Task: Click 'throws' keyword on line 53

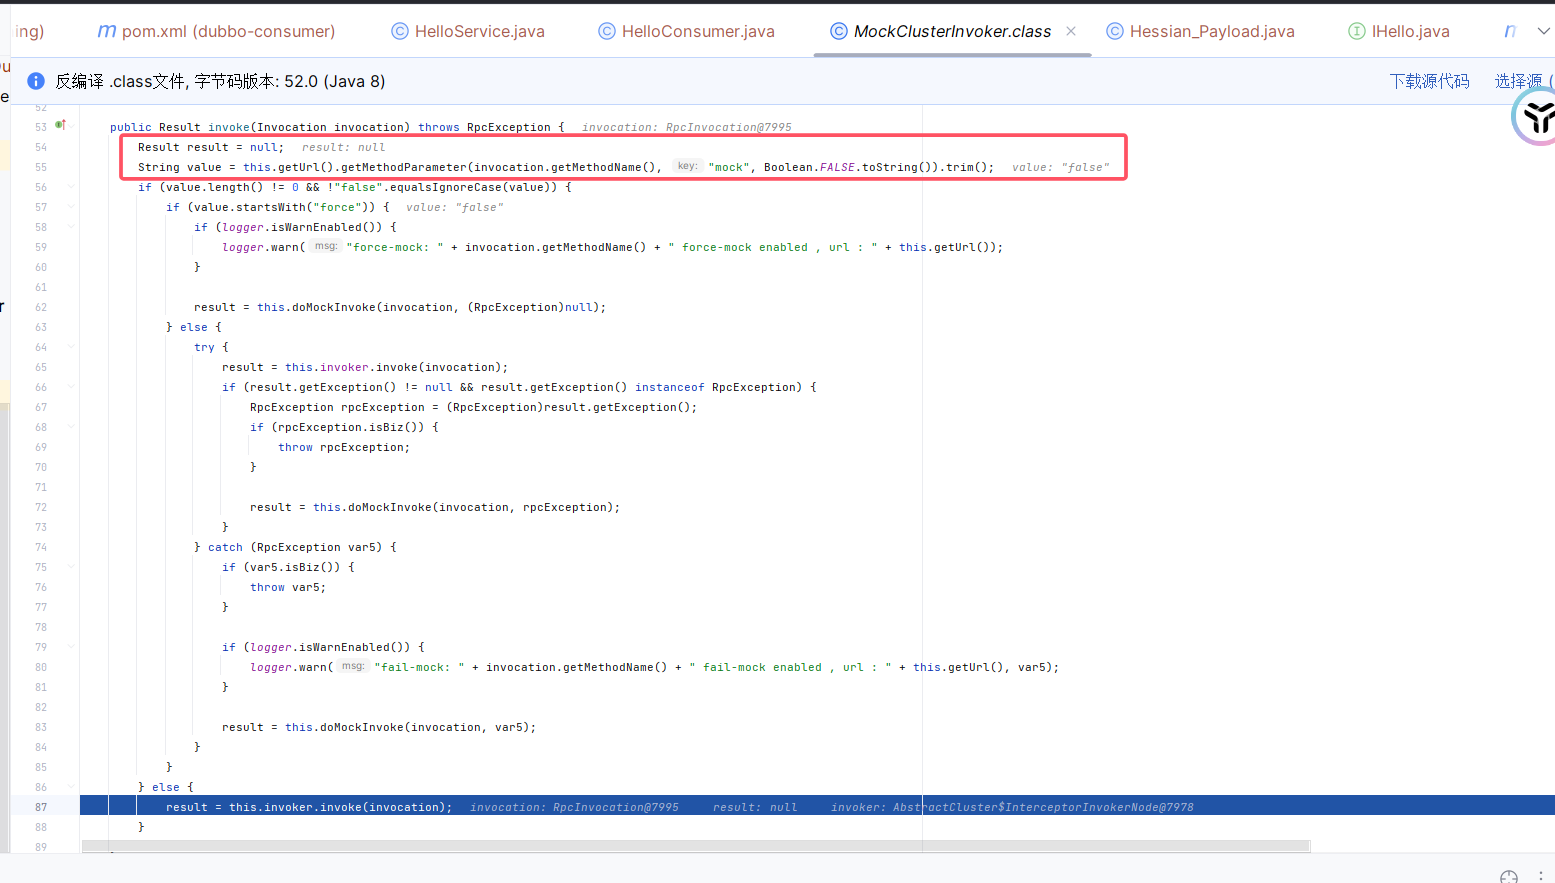Action: (x=439, y=127)
